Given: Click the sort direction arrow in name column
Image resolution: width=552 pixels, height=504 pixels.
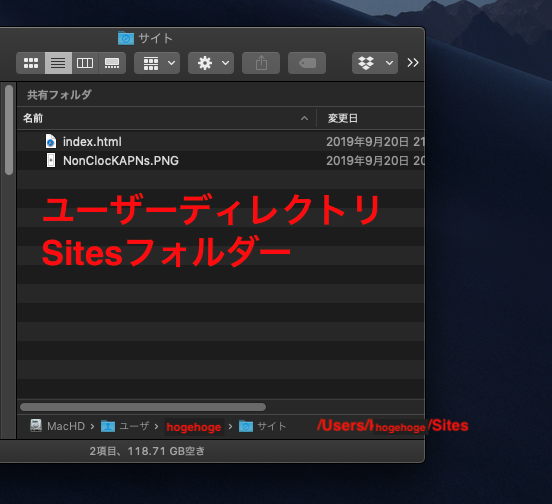Looking at the screenshot, I should 305,119.
